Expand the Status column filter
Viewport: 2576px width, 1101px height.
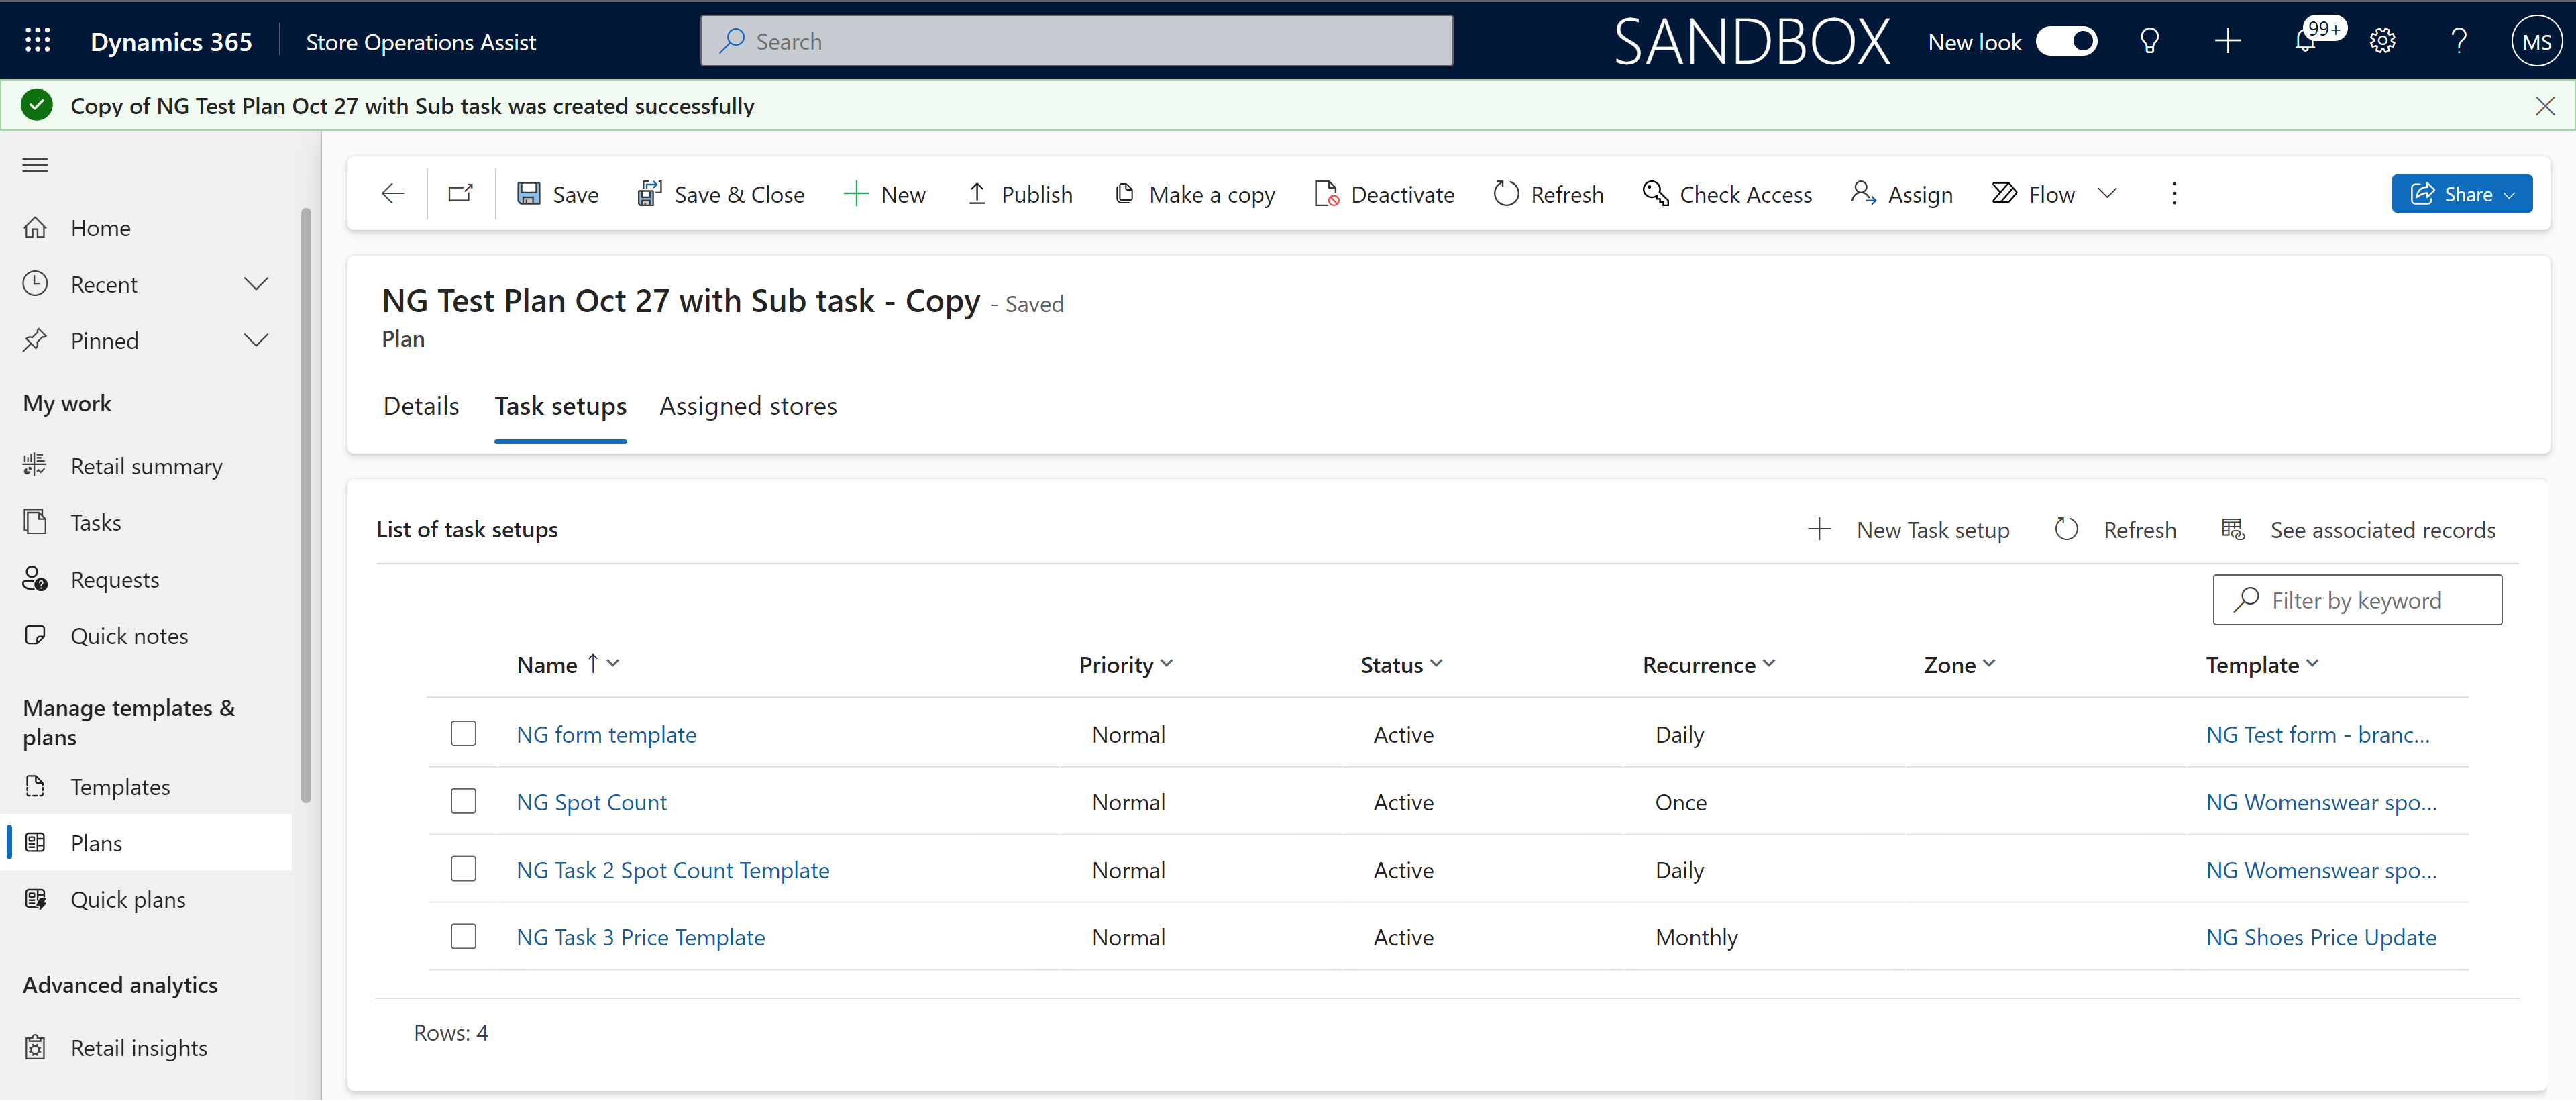click(1439, 664)
